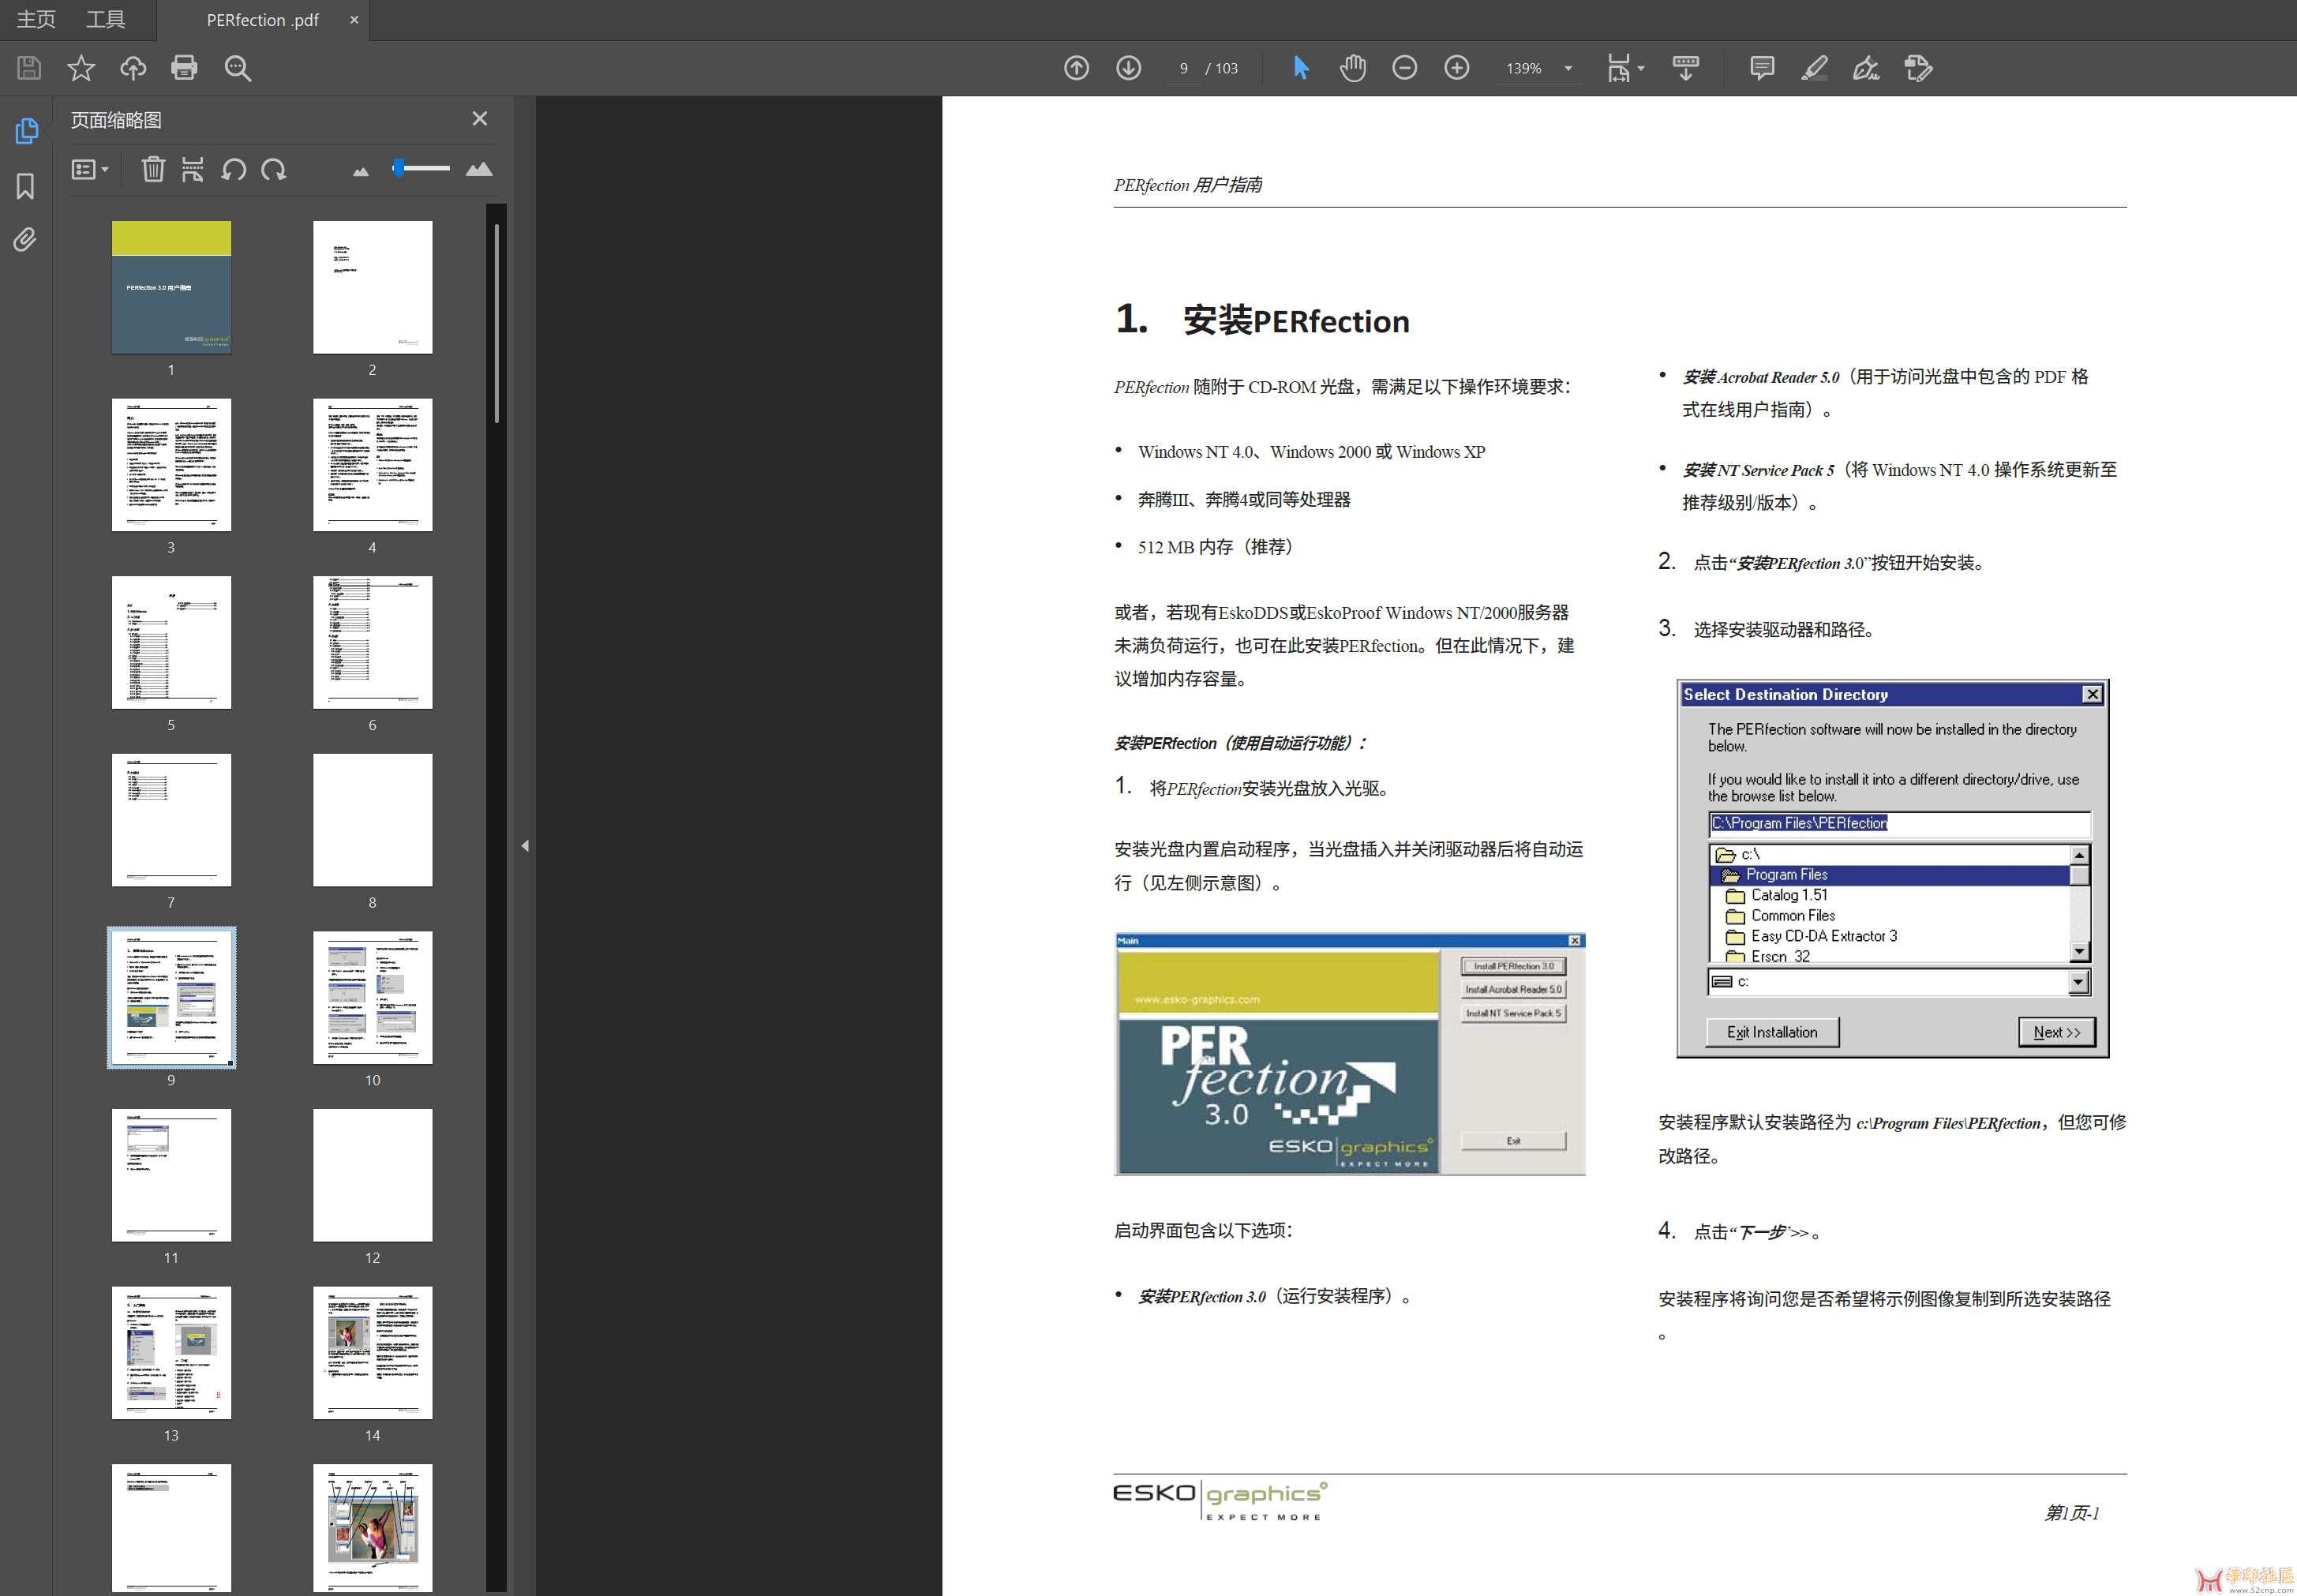Click the cloud upload icon
Viewport: 2297px width, 1596px height.
[133, 68]
